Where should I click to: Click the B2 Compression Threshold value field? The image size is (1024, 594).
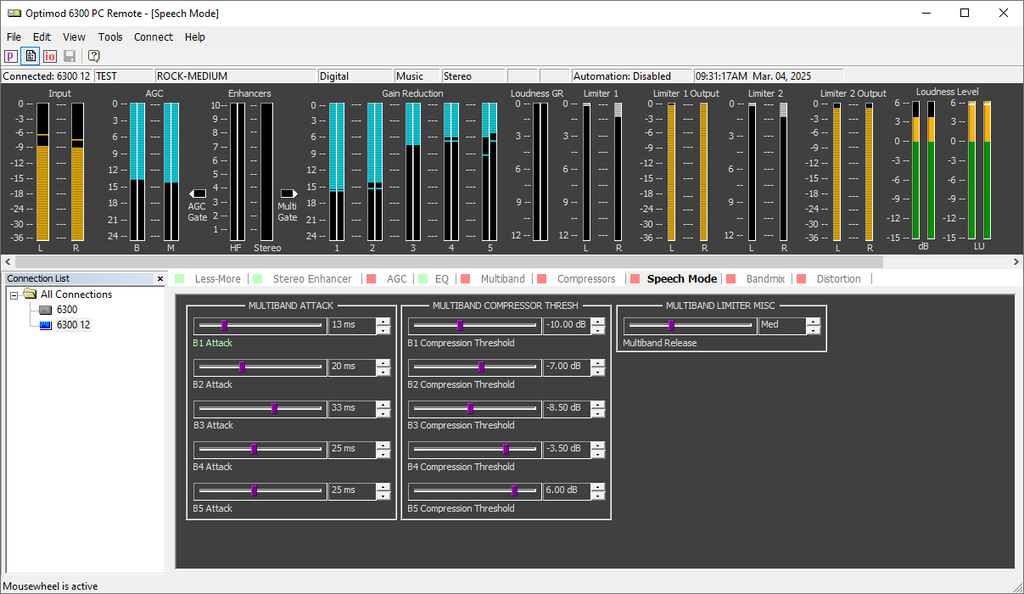click(x=566, y=367)
